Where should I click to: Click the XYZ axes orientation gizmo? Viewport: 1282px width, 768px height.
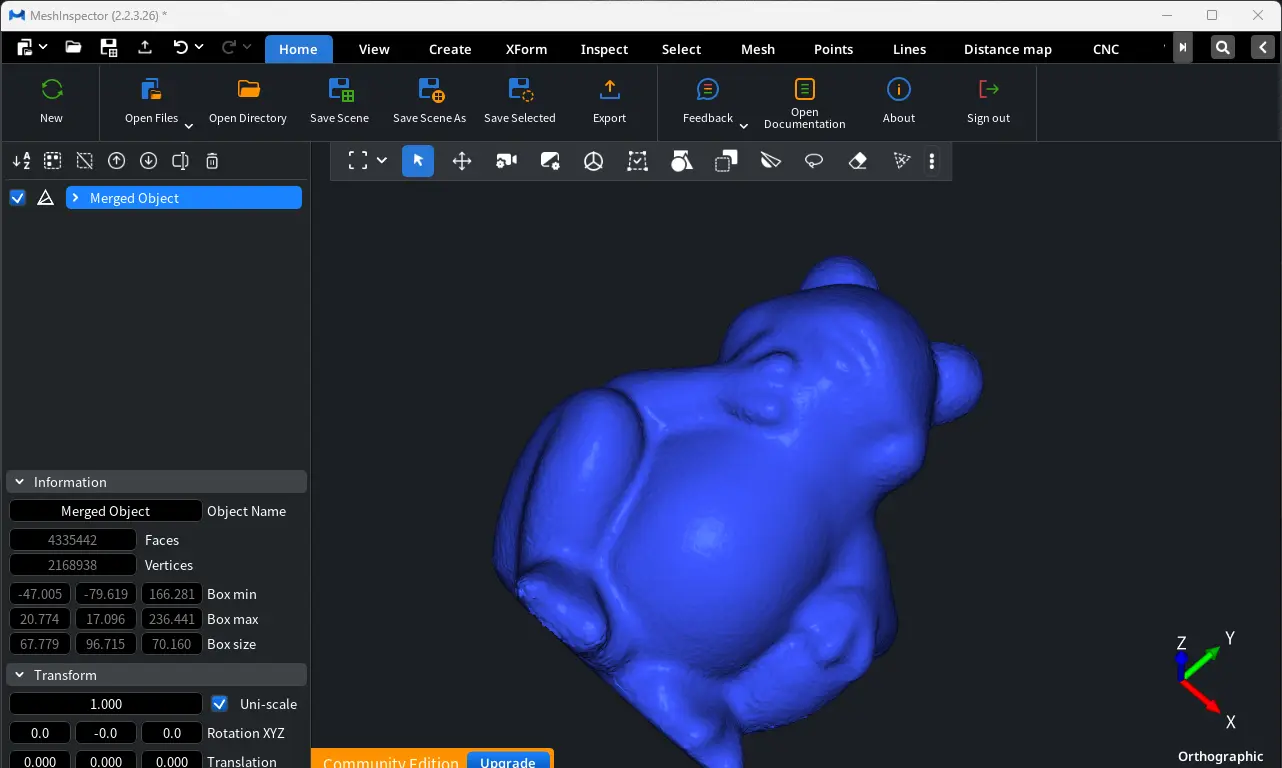(1205, 681)
